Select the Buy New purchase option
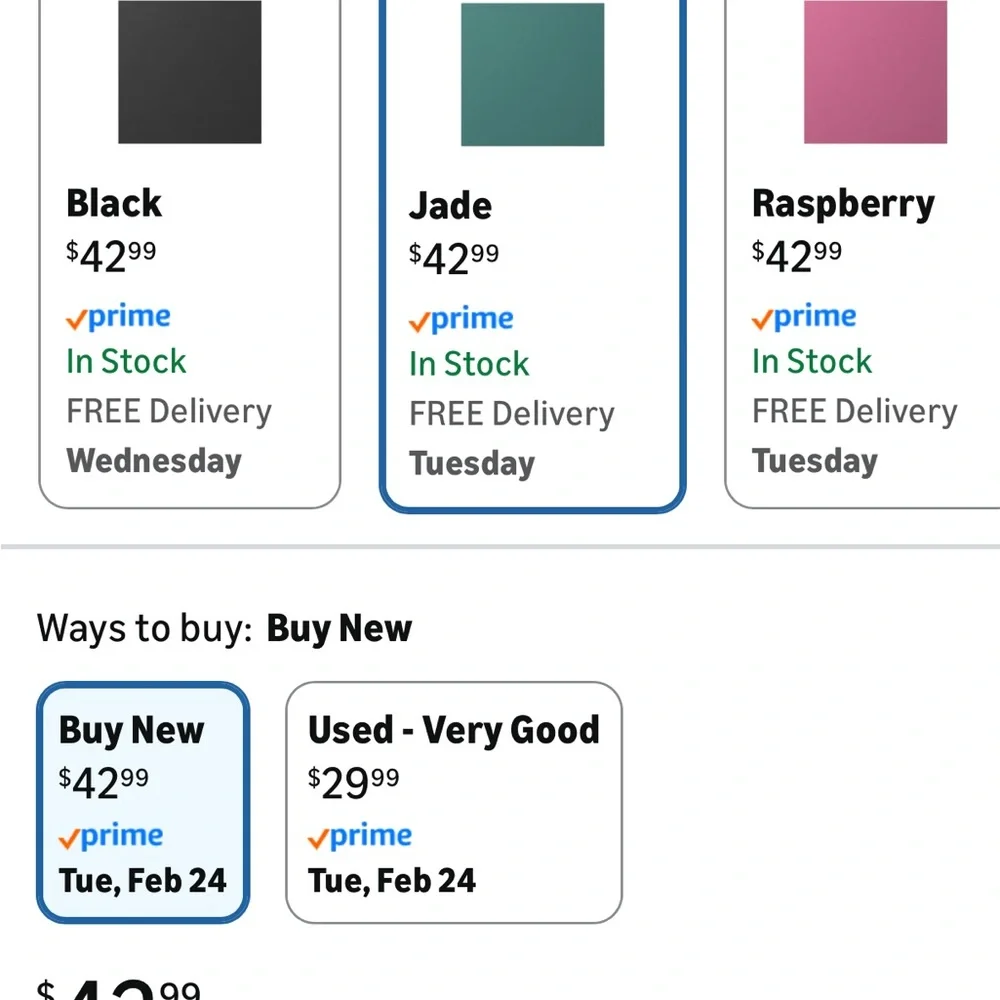 143,803
